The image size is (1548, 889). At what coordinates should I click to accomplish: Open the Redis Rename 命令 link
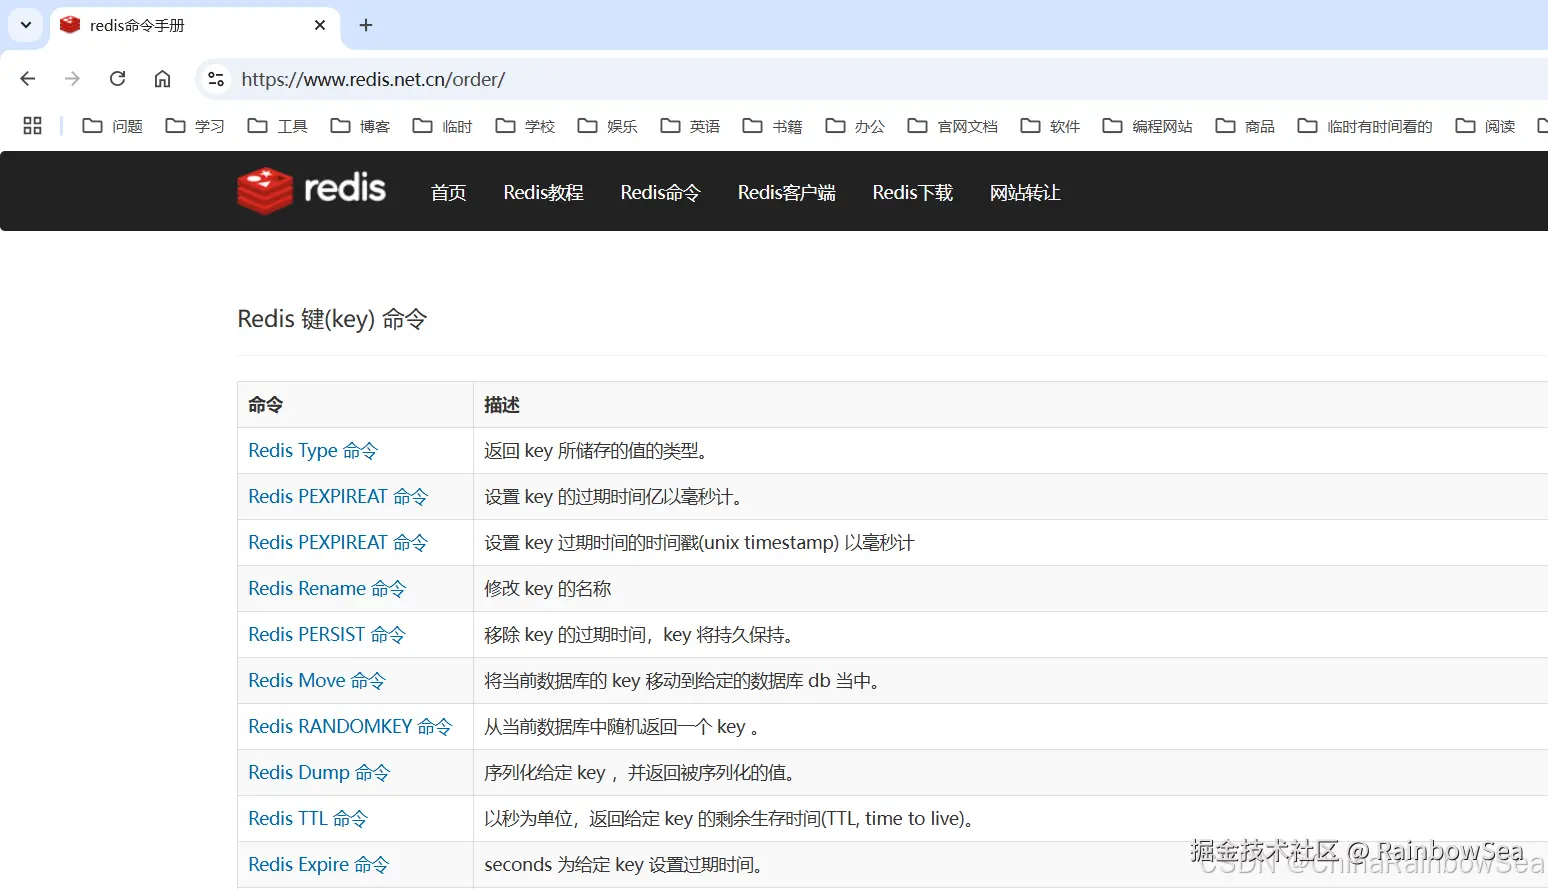click(327, 589)
